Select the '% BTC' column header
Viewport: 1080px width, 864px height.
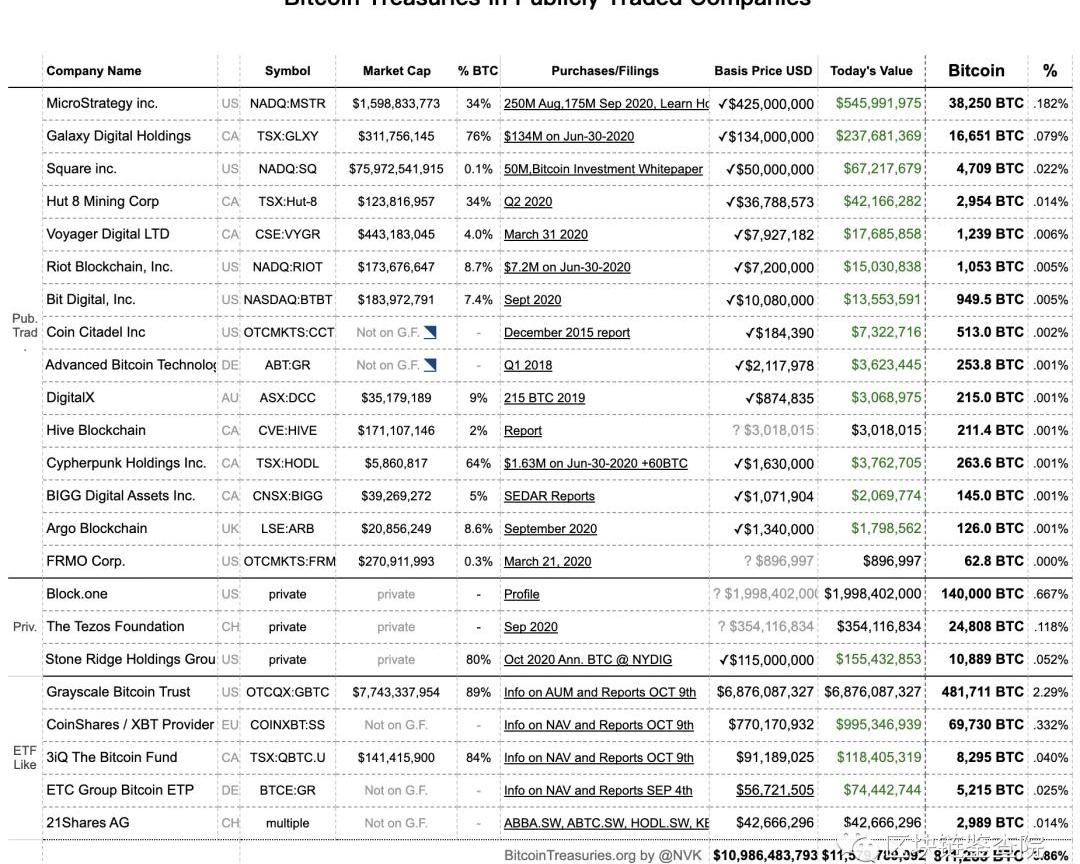tap(478, 71)
